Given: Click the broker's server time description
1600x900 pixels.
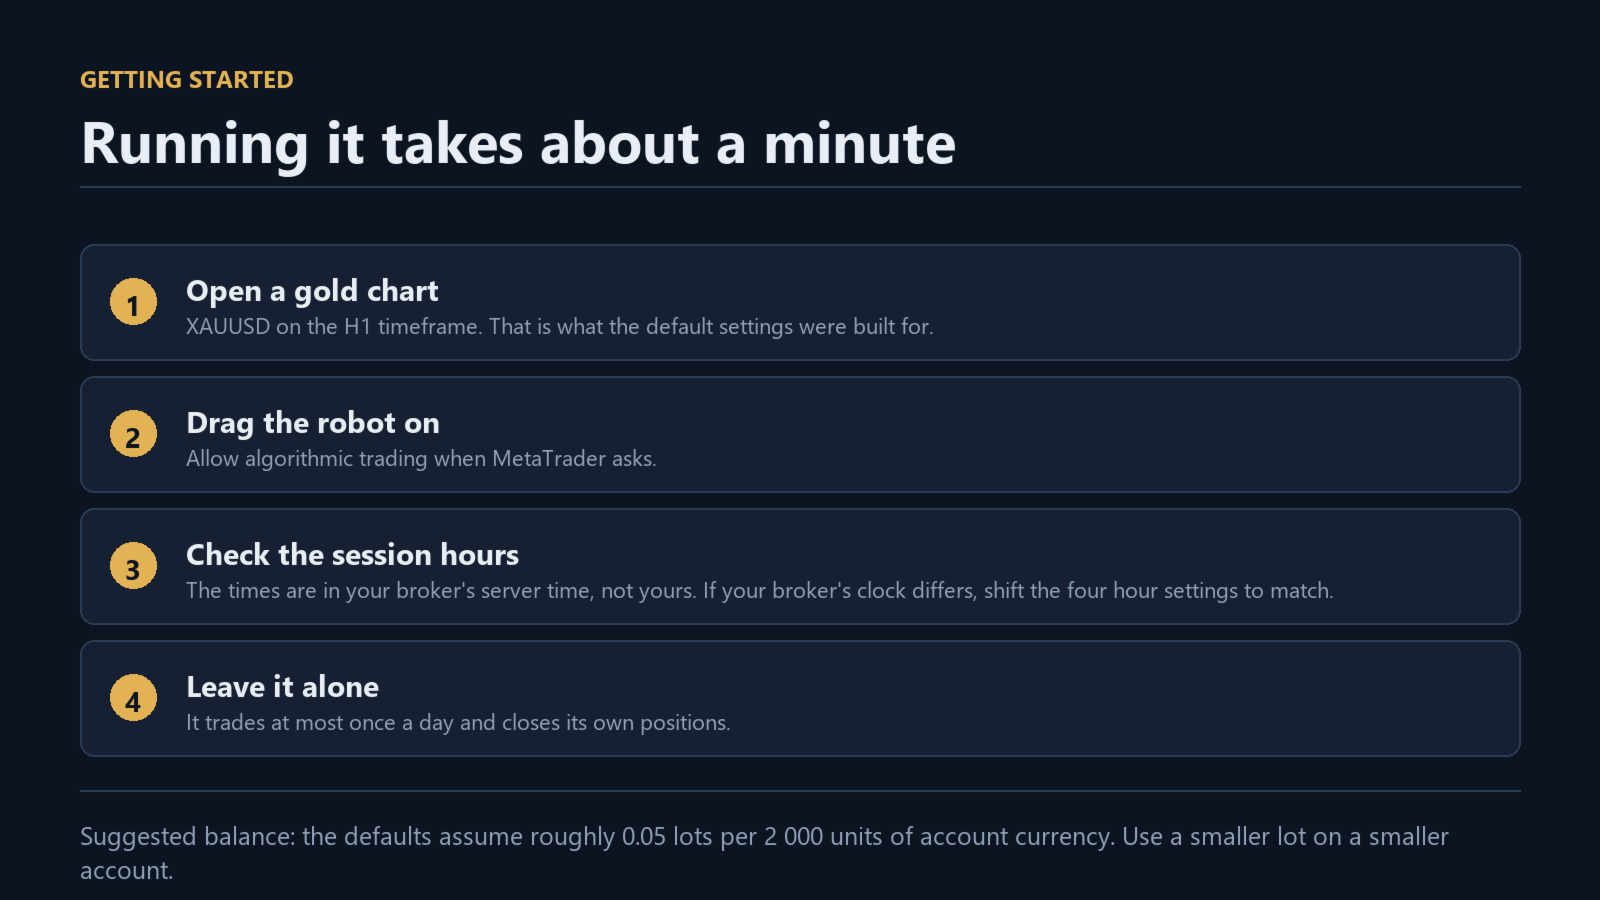Looking at the screenshot, I should pyautogui.click(x=759, y=591).
